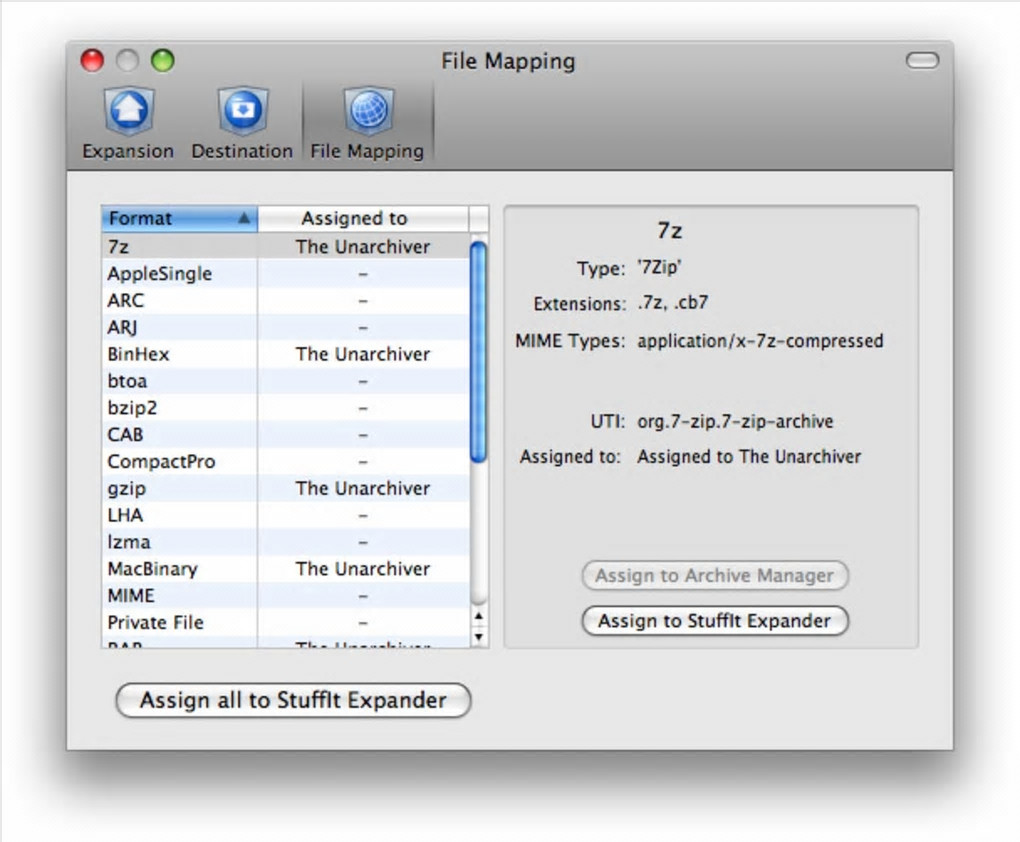
Task: Click The Unarchiver cell in 7z row
Action: coord(363,247)
